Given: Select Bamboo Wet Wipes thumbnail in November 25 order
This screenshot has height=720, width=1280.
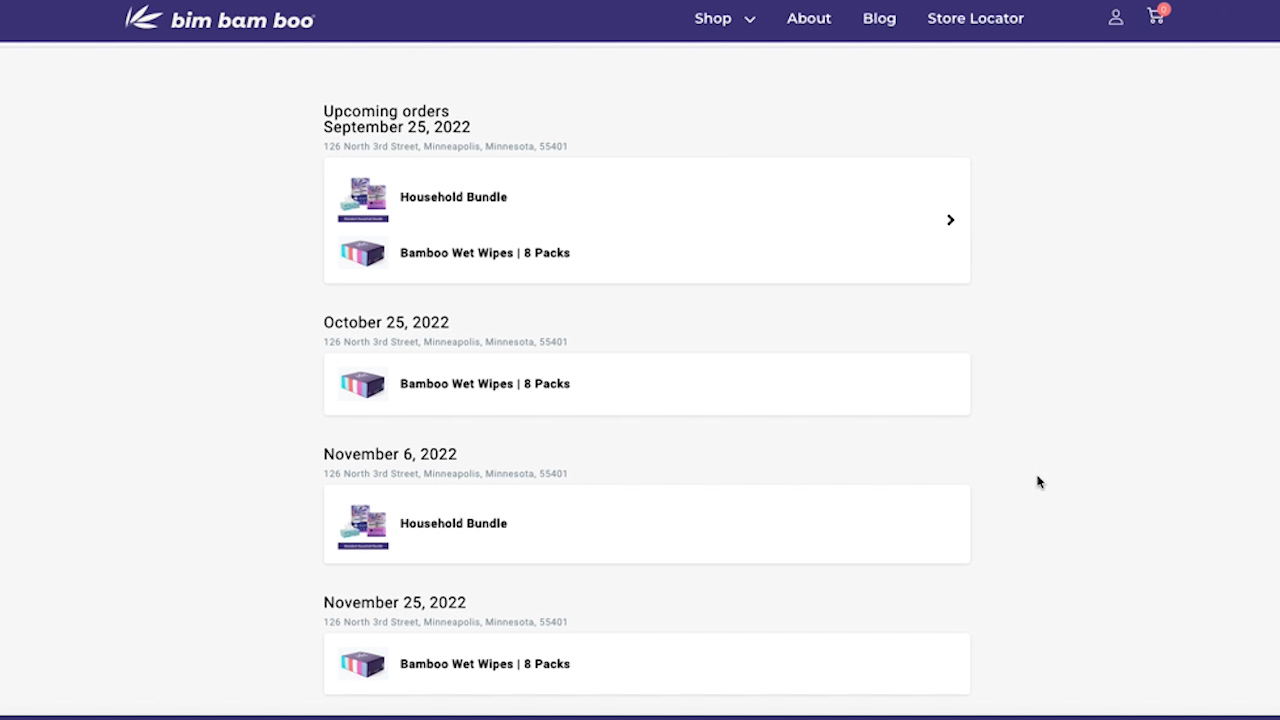Looking at the screenshot, I should coord(363,664).
